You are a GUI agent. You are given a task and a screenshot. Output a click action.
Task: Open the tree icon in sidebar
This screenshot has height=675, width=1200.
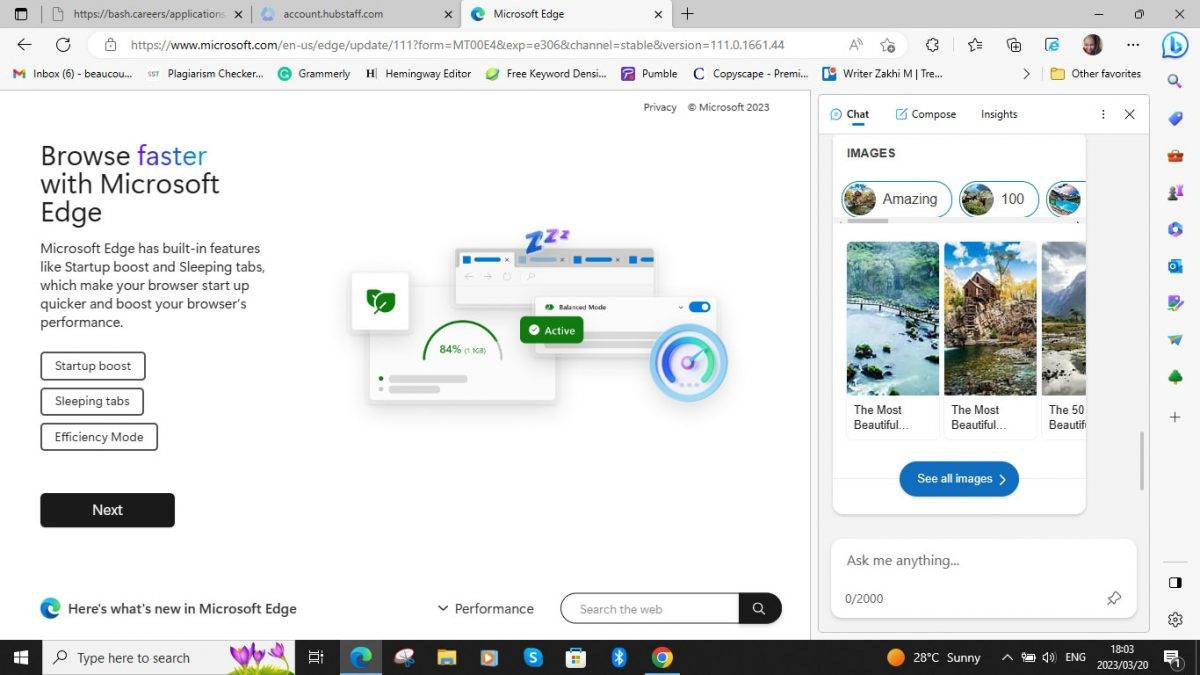(x=1175, y=377)
